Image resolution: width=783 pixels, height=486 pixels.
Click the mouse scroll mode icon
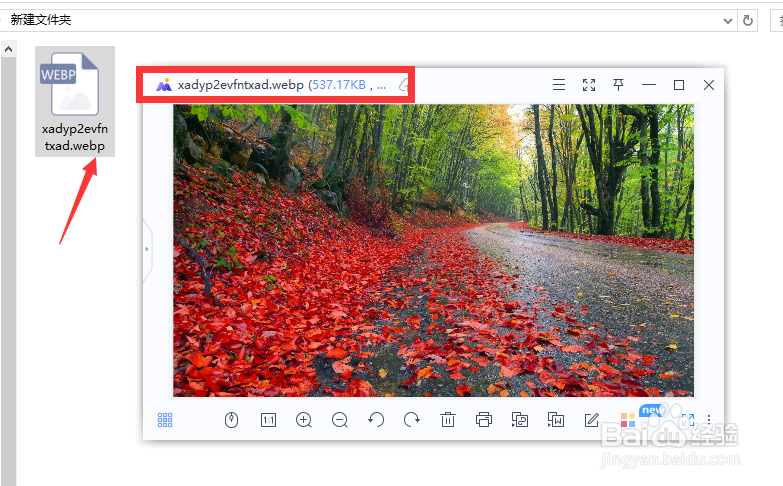click(231, 420)
